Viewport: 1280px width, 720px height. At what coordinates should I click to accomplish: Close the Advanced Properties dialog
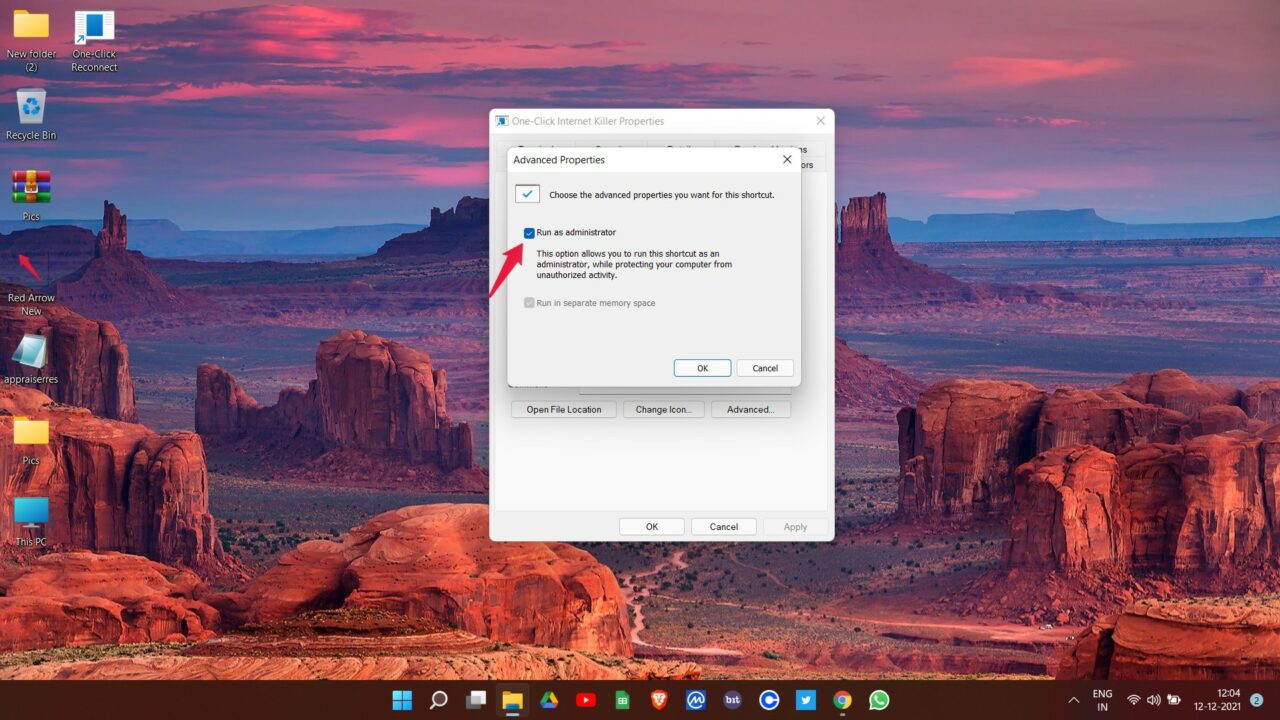click(x=787, y=159)
